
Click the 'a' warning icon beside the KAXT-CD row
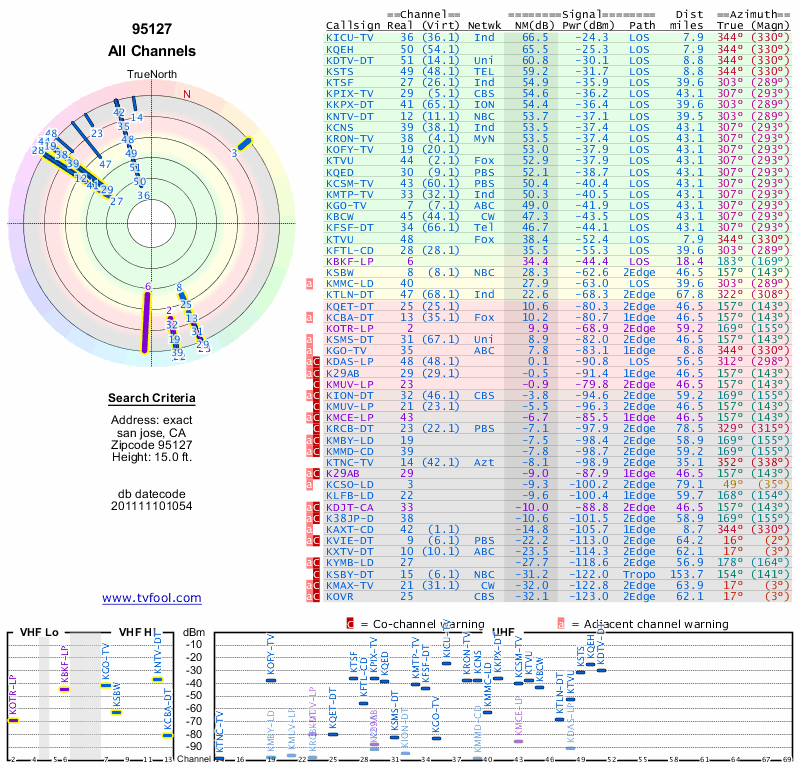(309, 530)
